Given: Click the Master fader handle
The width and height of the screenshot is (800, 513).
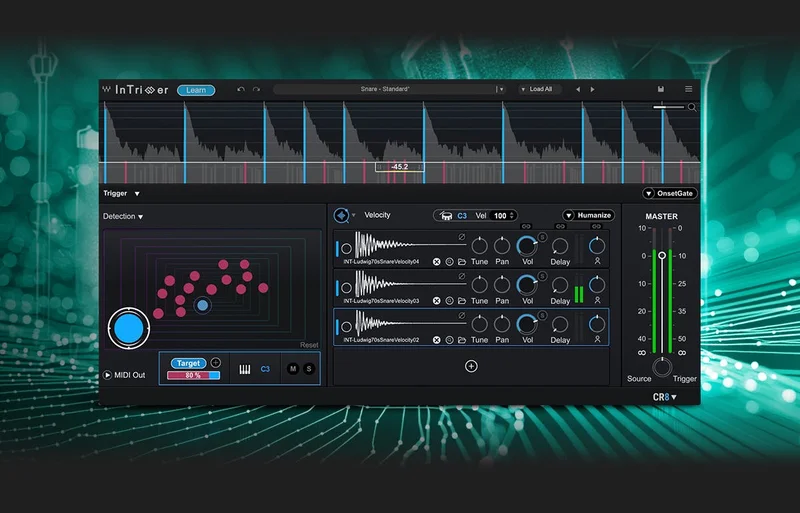Looking at the screenshot, I should tap(662, 255).
